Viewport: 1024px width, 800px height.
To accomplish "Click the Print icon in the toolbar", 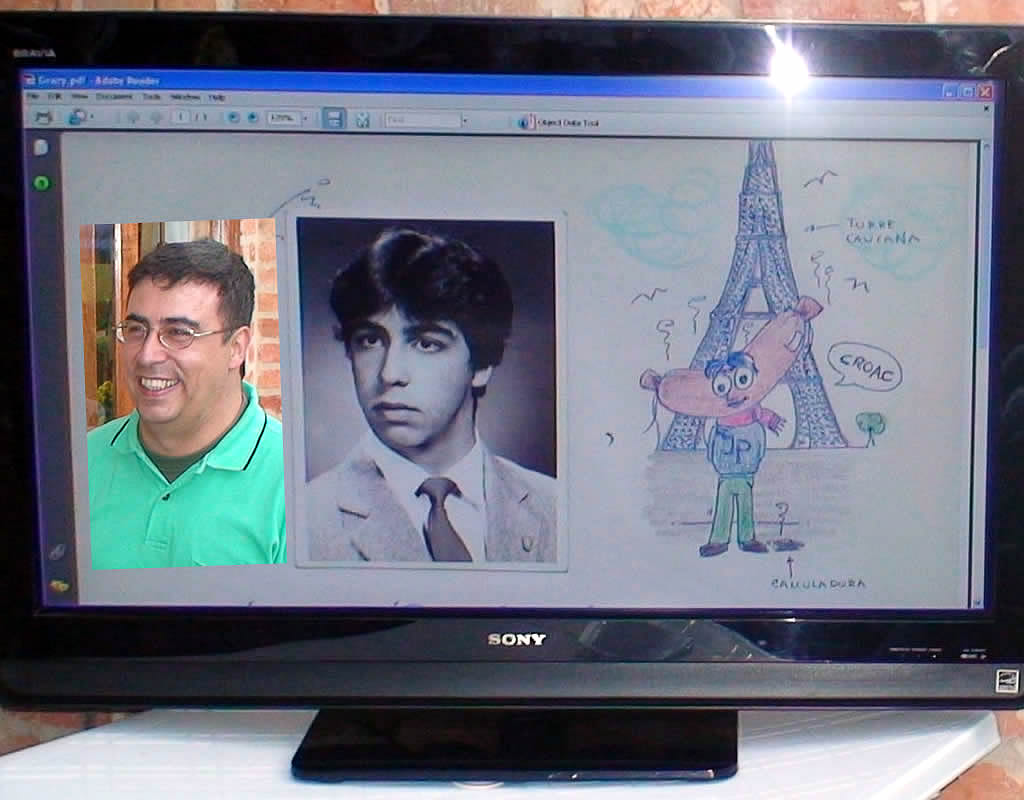I will point(43,117).
